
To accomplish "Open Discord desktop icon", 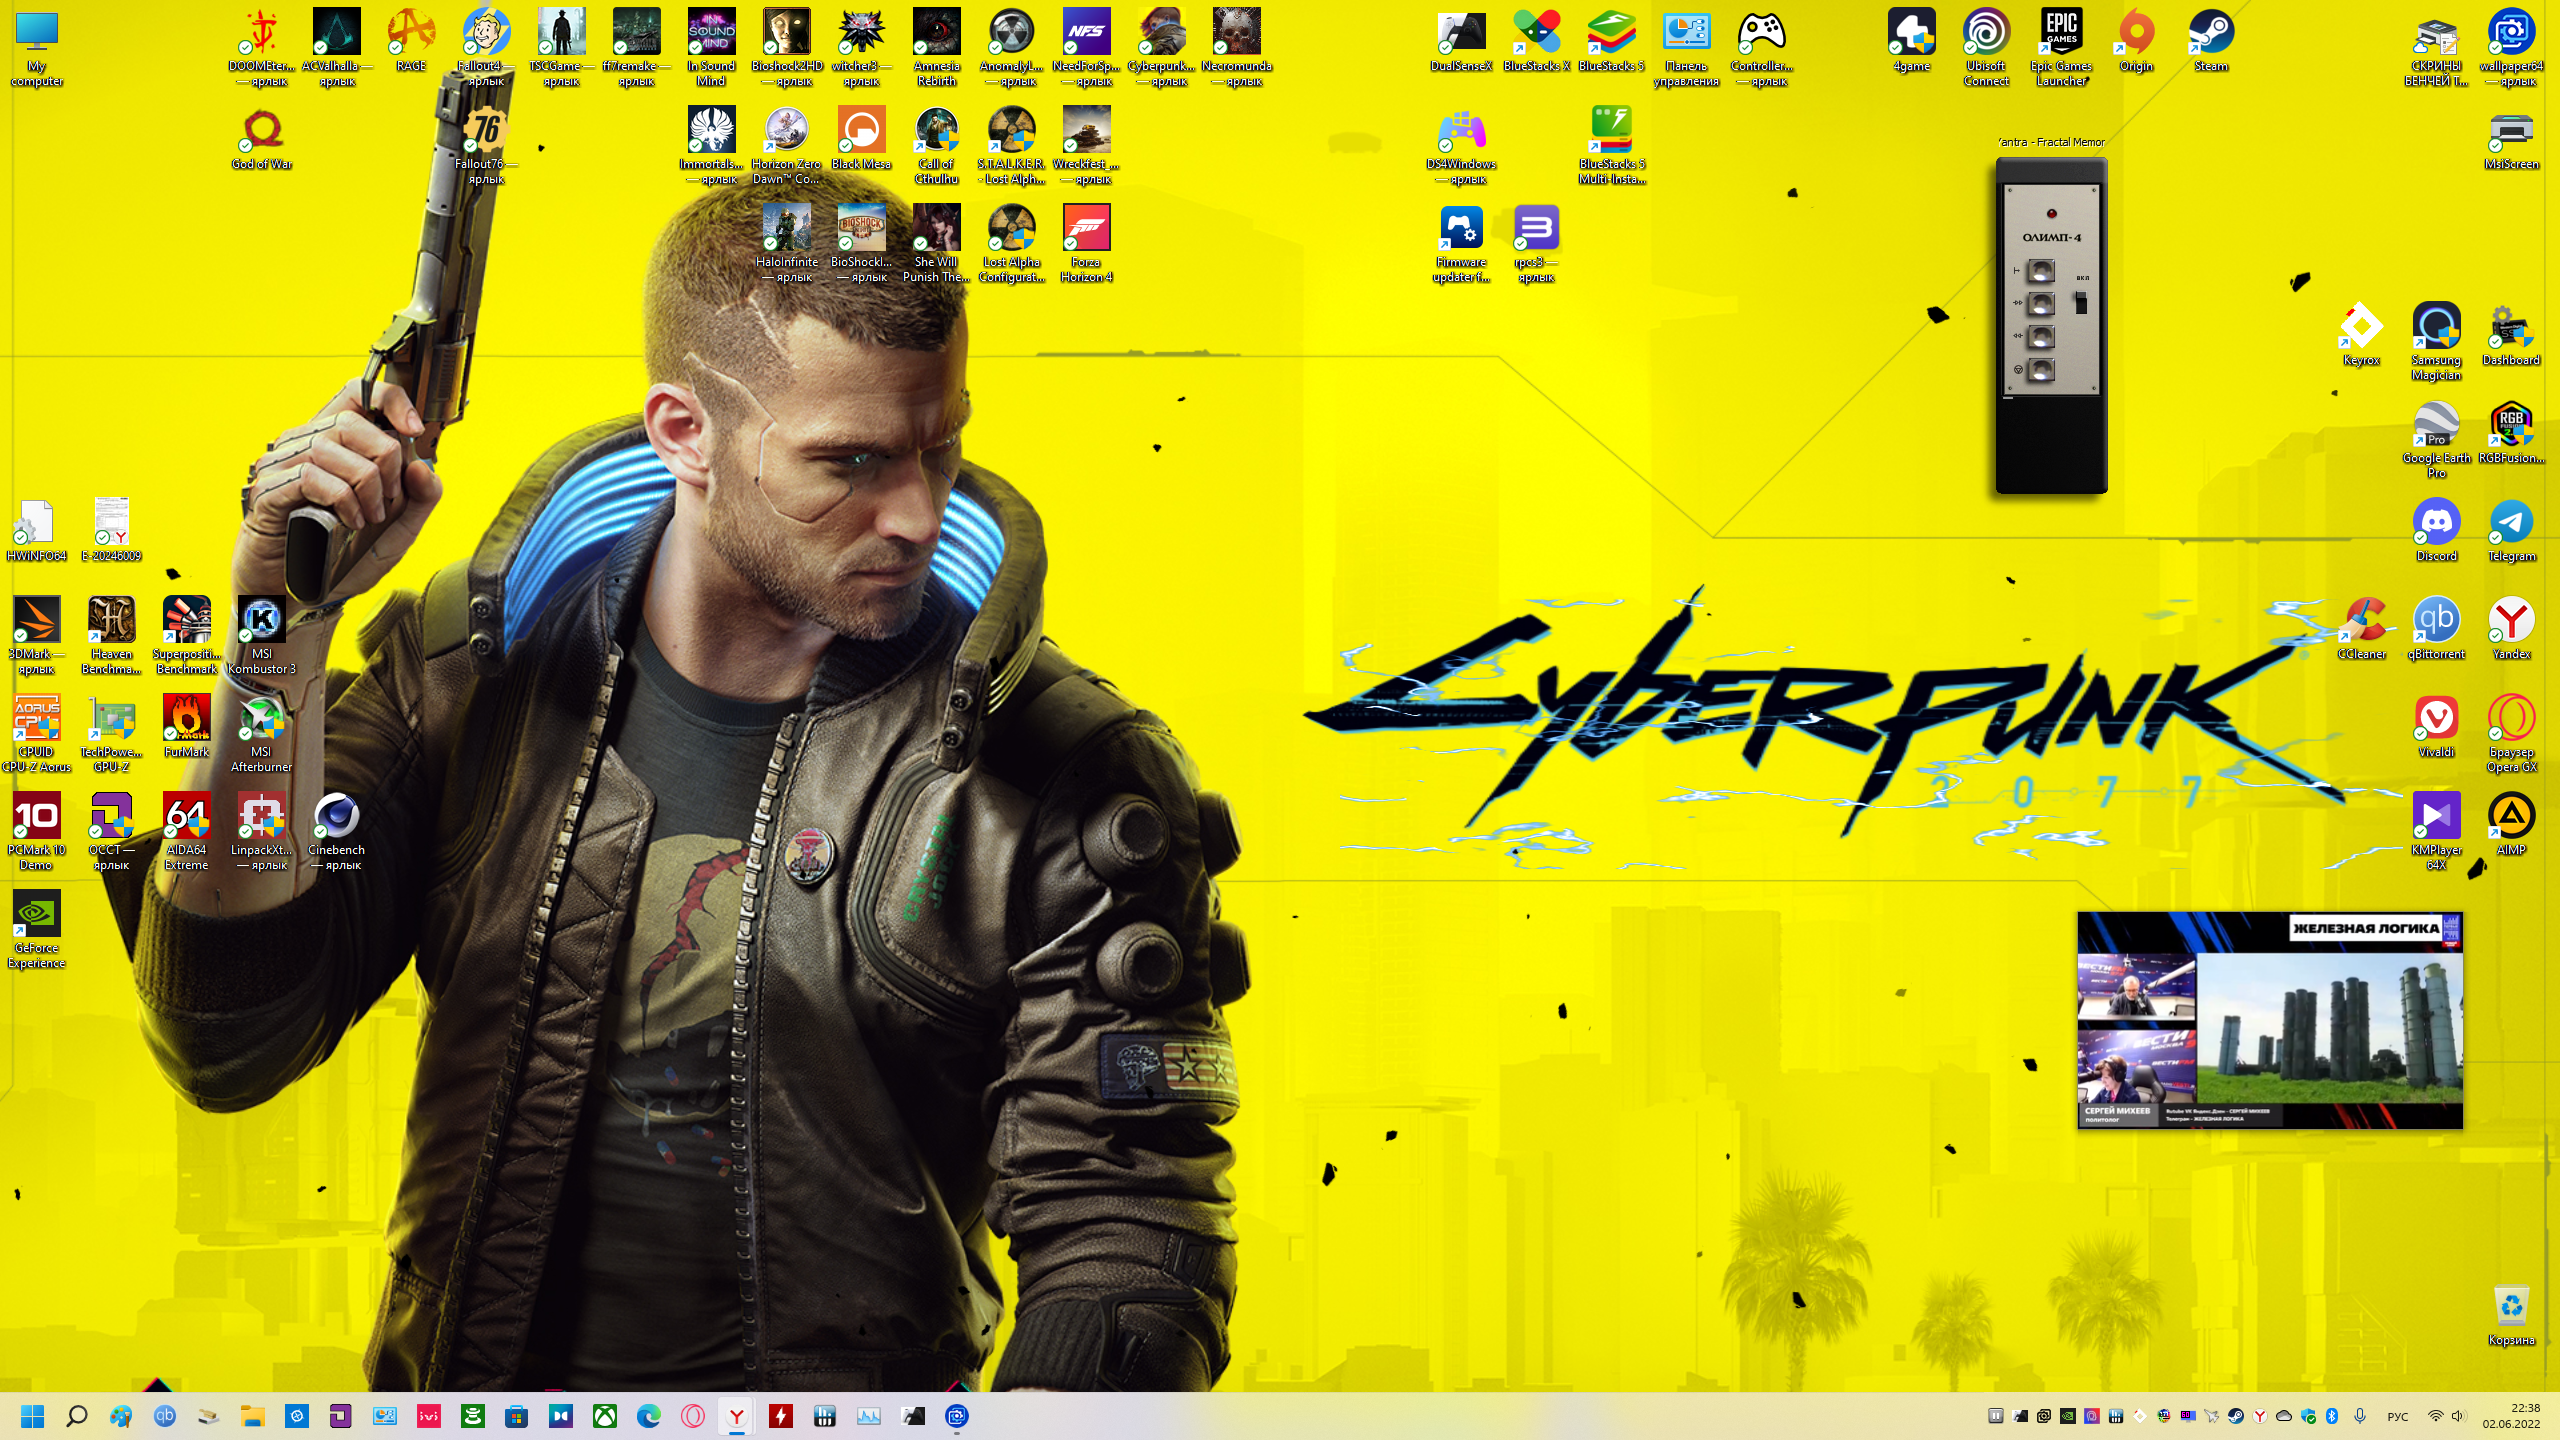I will [2436, 524].
